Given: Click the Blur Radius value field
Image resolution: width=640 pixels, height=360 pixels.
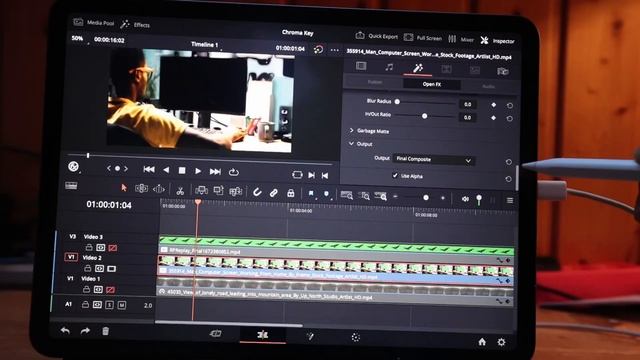Looking at the screenshot, I should [x=468, y=104].
